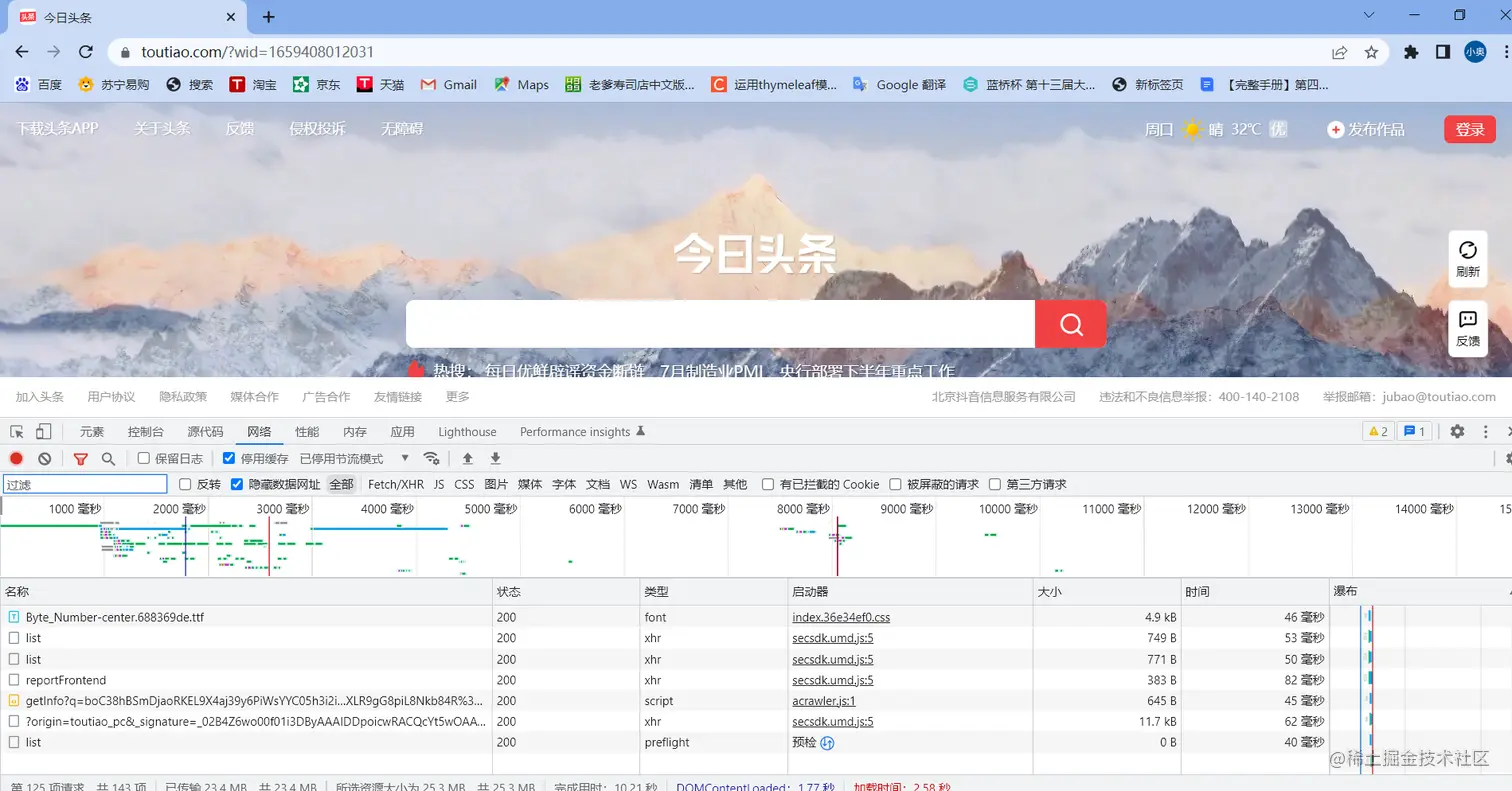The width and height of the screenshot is (1512, 791).
Task: Open the Lighthouse tab
Action: tap(467, 432)
